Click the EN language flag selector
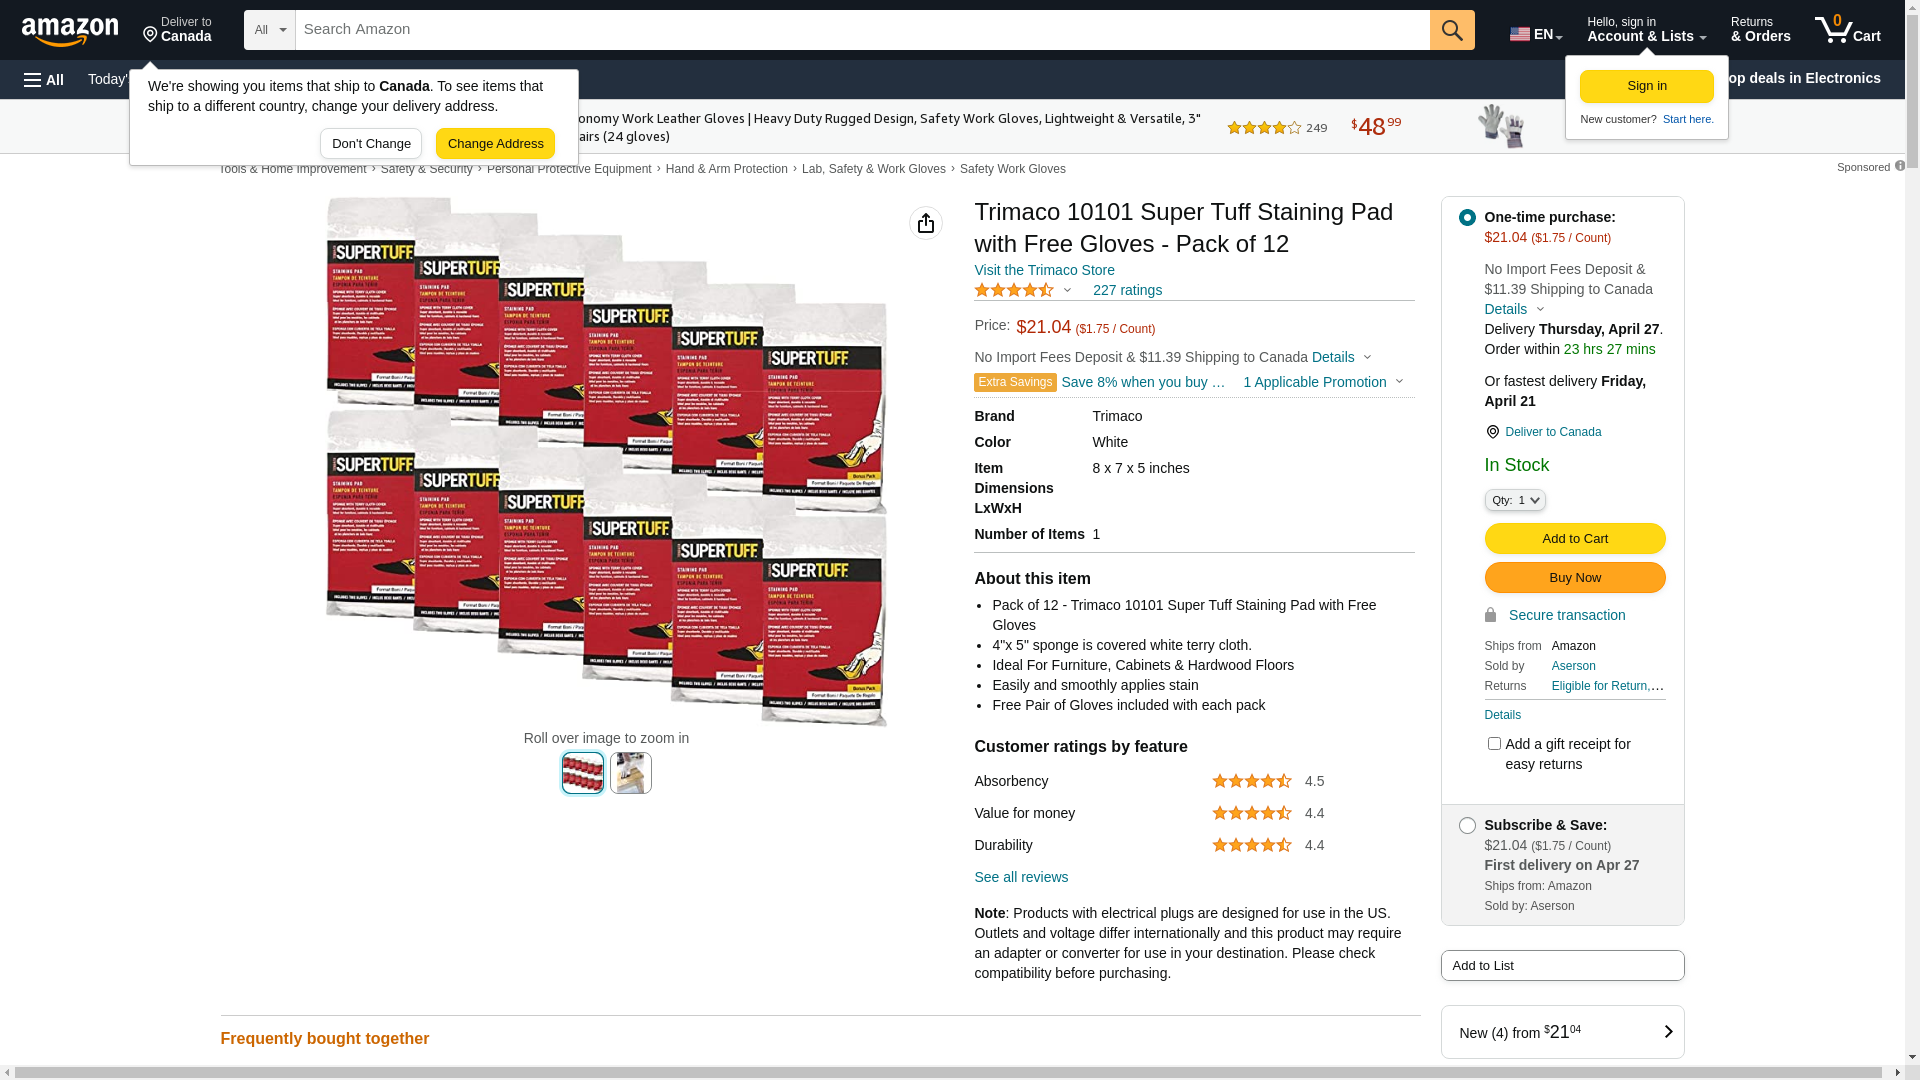Viewport: 1920px width, 1080px height. 1535,34
